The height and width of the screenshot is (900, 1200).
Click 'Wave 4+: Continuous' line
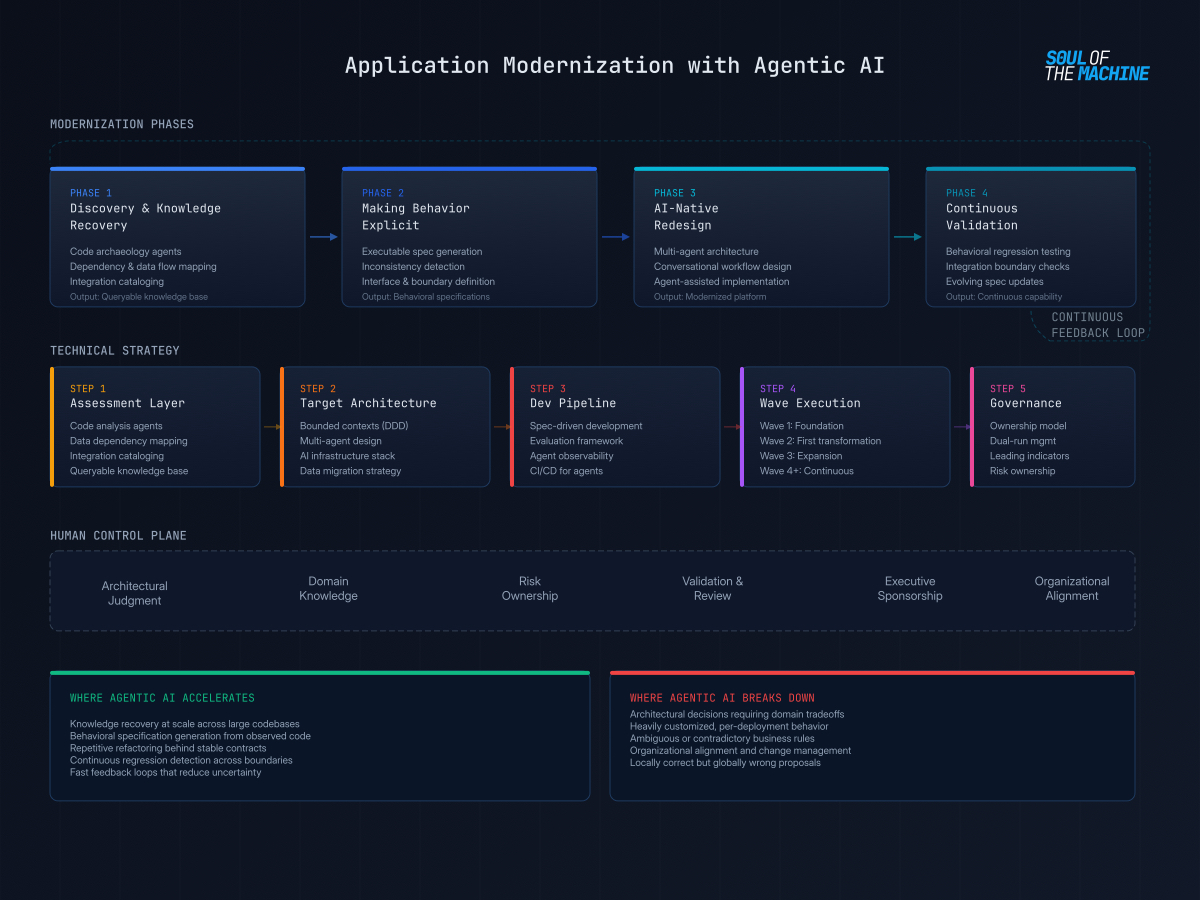point(807,471)
